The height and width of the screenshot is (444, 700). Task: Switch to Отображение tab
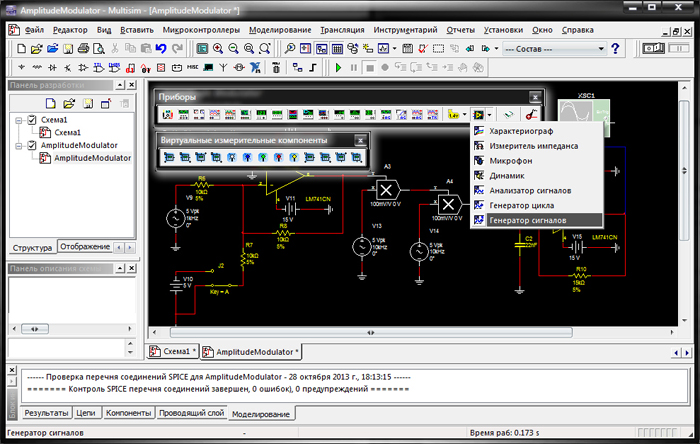pos(85,246)
